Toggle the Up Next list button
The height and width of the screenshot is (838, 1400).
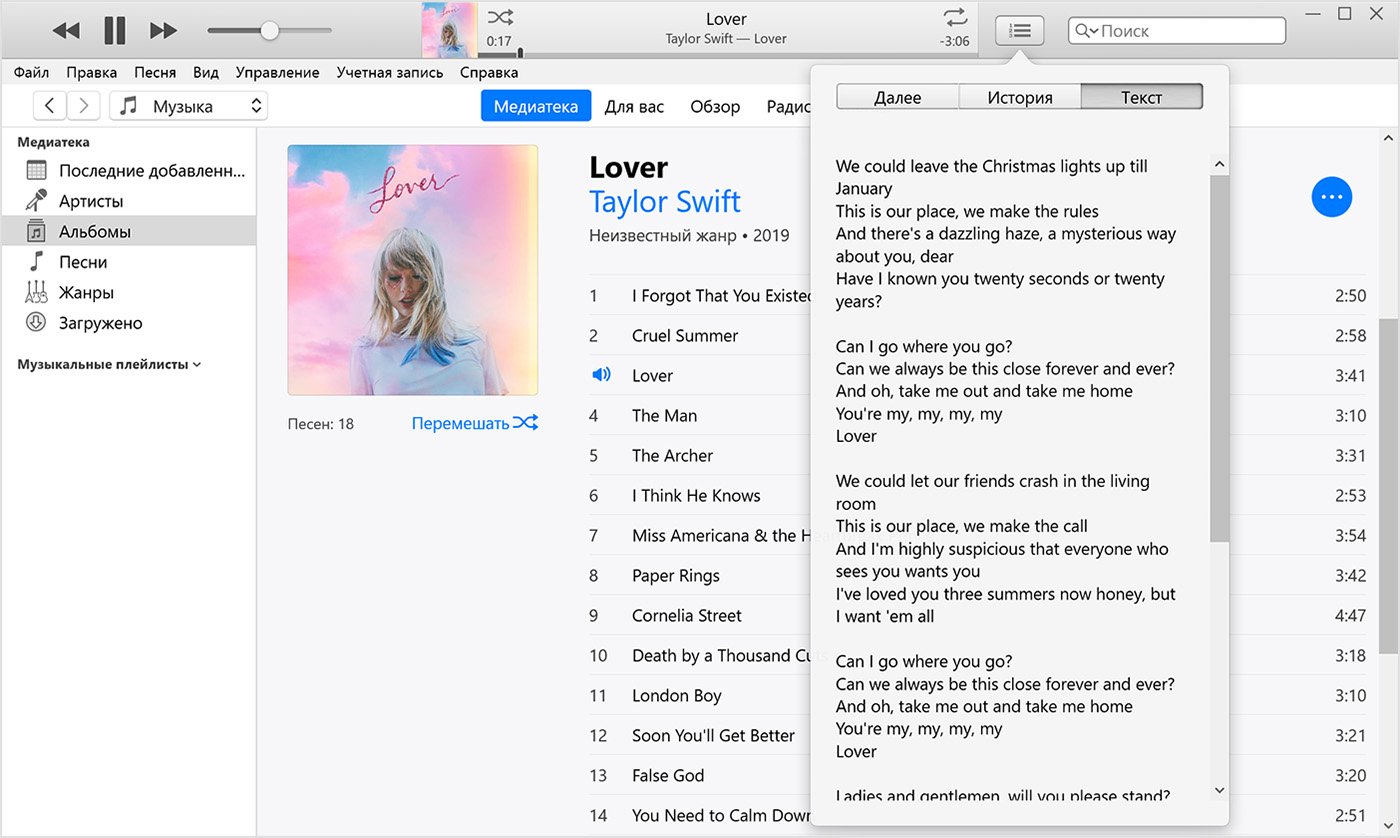pos(1020,31)
